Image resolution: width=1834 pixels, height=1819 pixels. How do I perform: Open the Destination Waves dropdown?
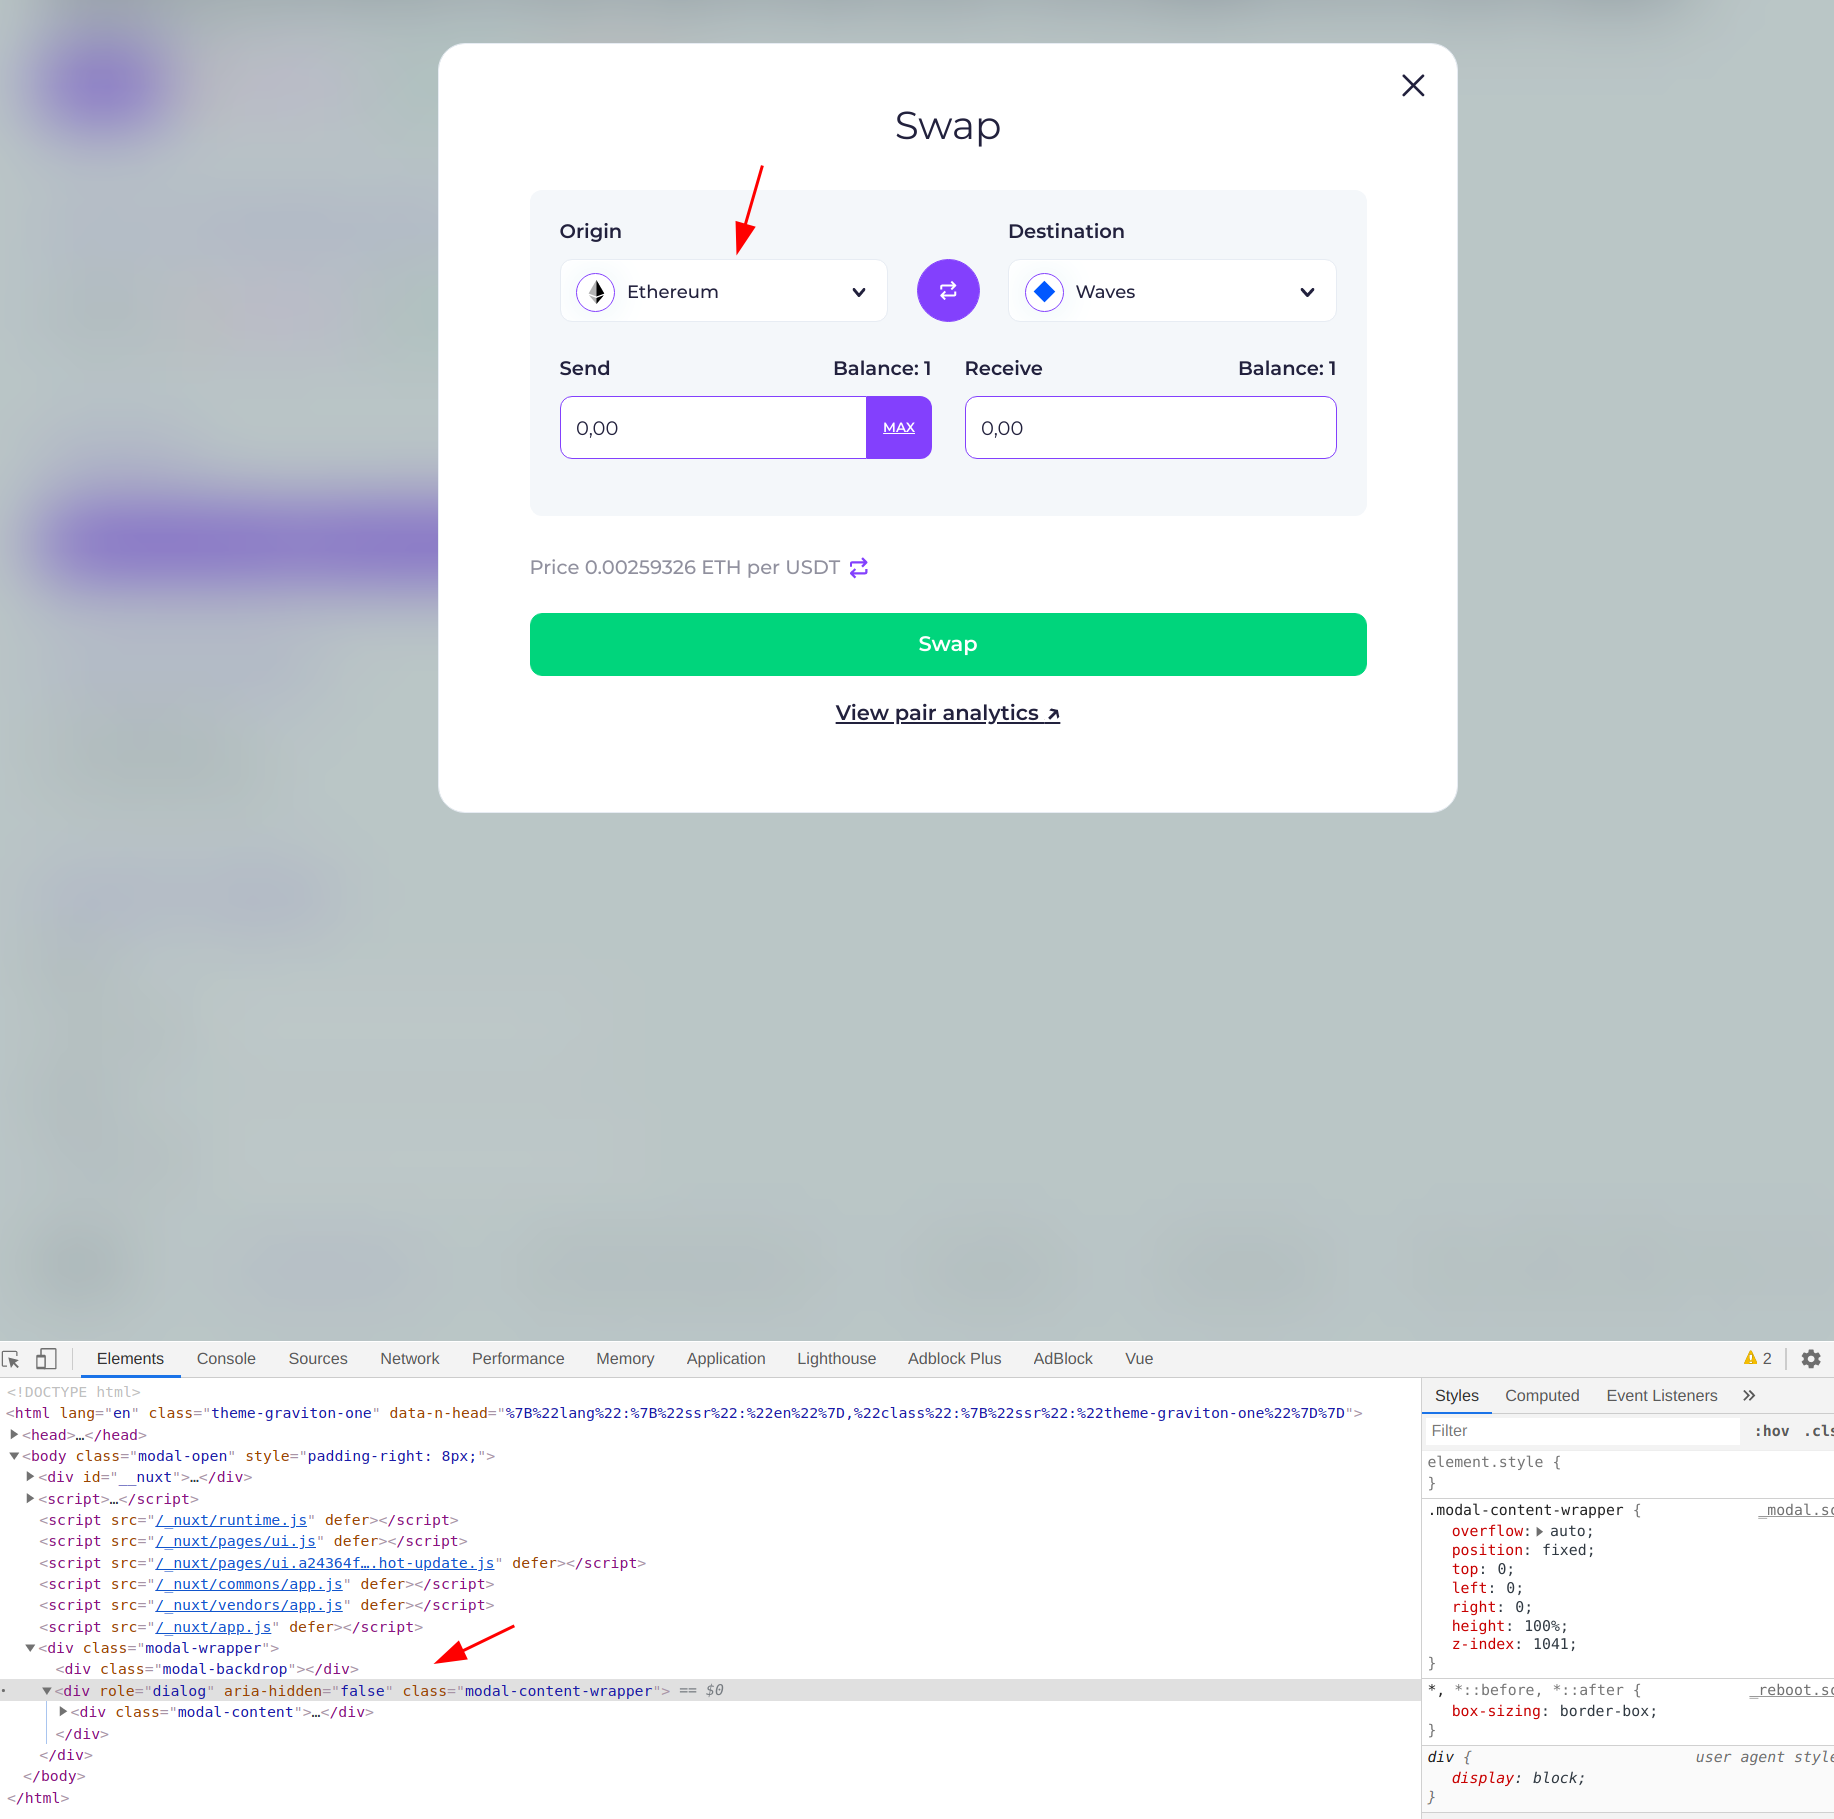1172,291
